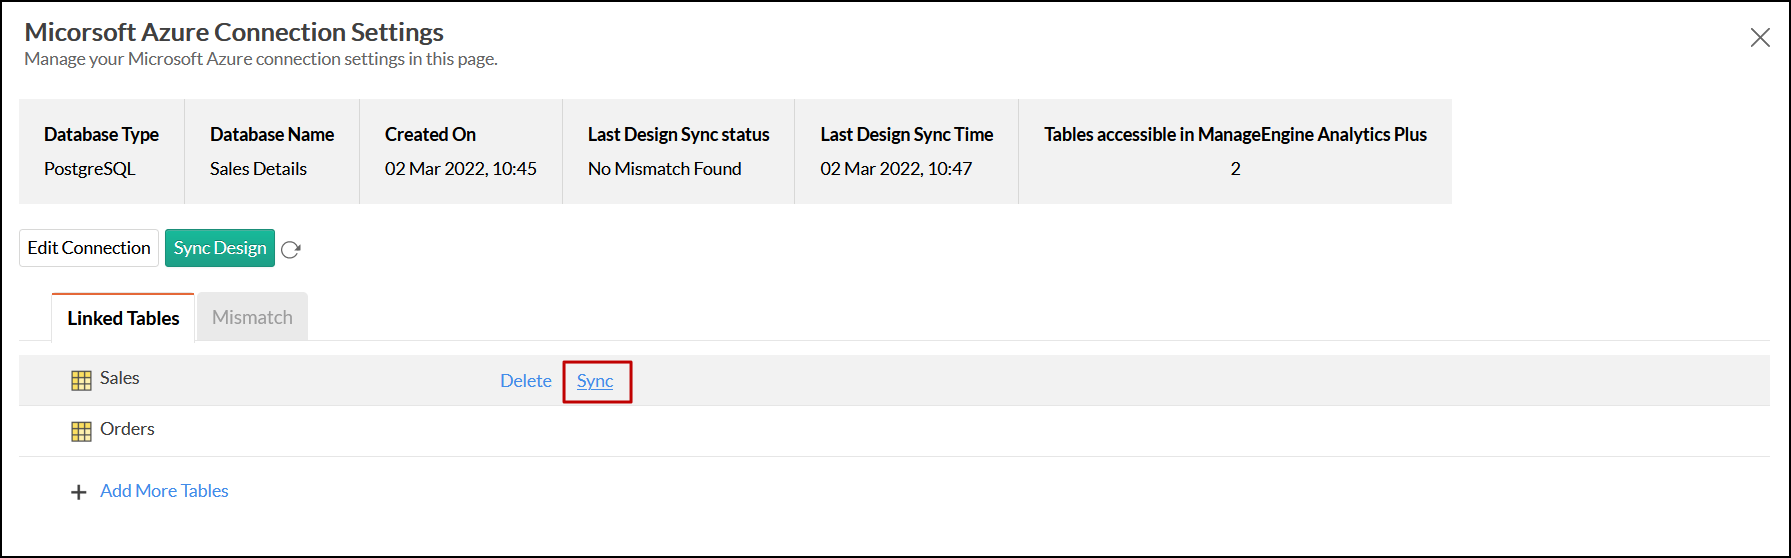
Task: Sync the Sales table
Action: click(x=595, y=381)
